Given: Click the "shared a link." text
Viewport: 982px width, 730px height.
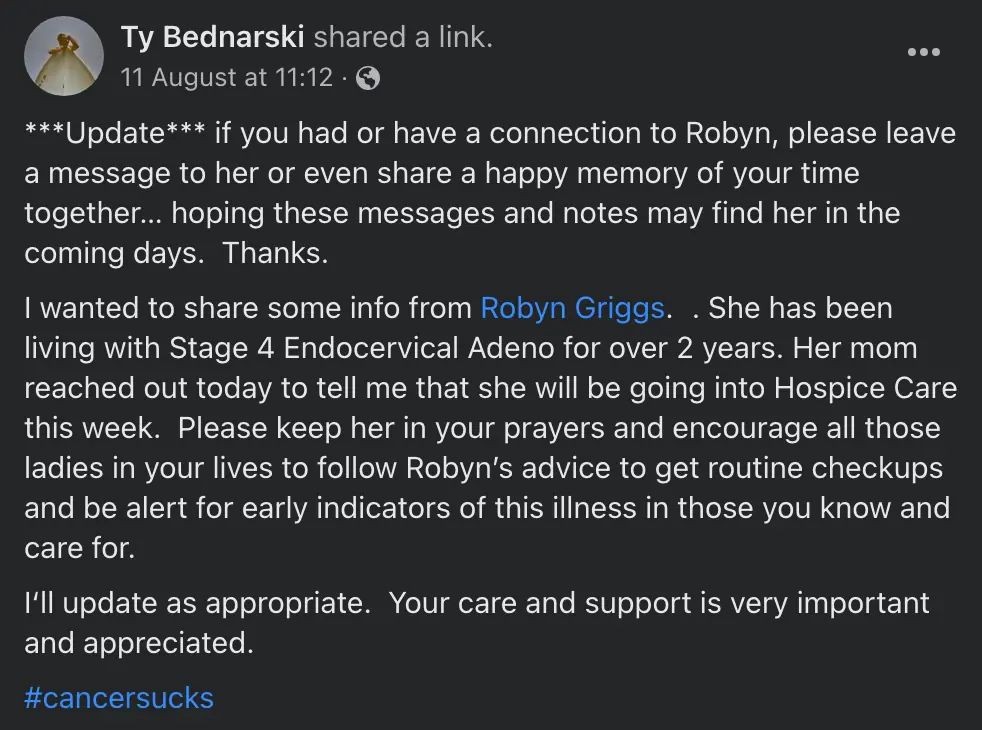Looking at the screenshot, I should [403, 38].
